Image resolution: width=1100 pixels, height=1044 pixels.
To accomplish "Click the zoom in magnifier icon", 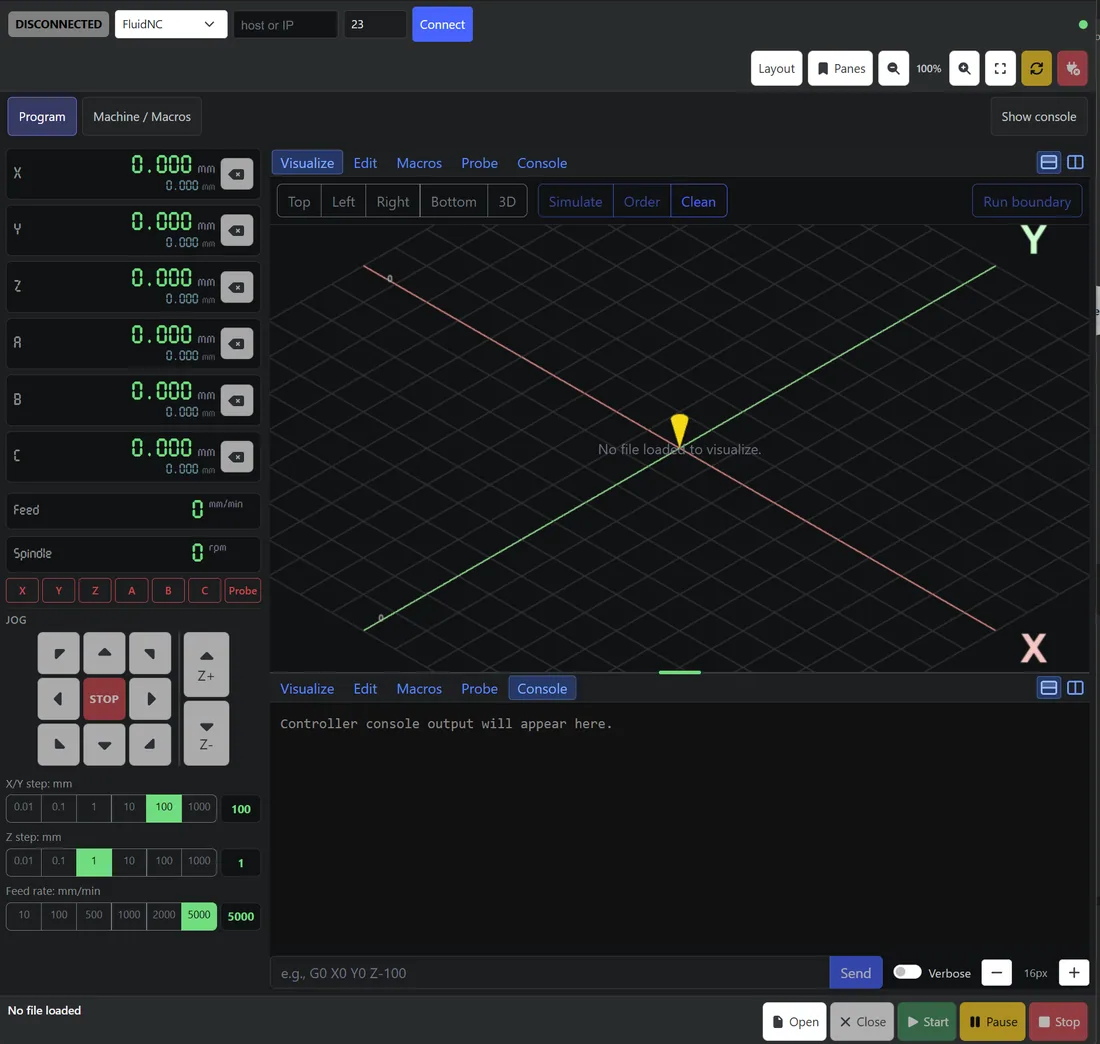I will pyautogui.click(x=964, y=68).
